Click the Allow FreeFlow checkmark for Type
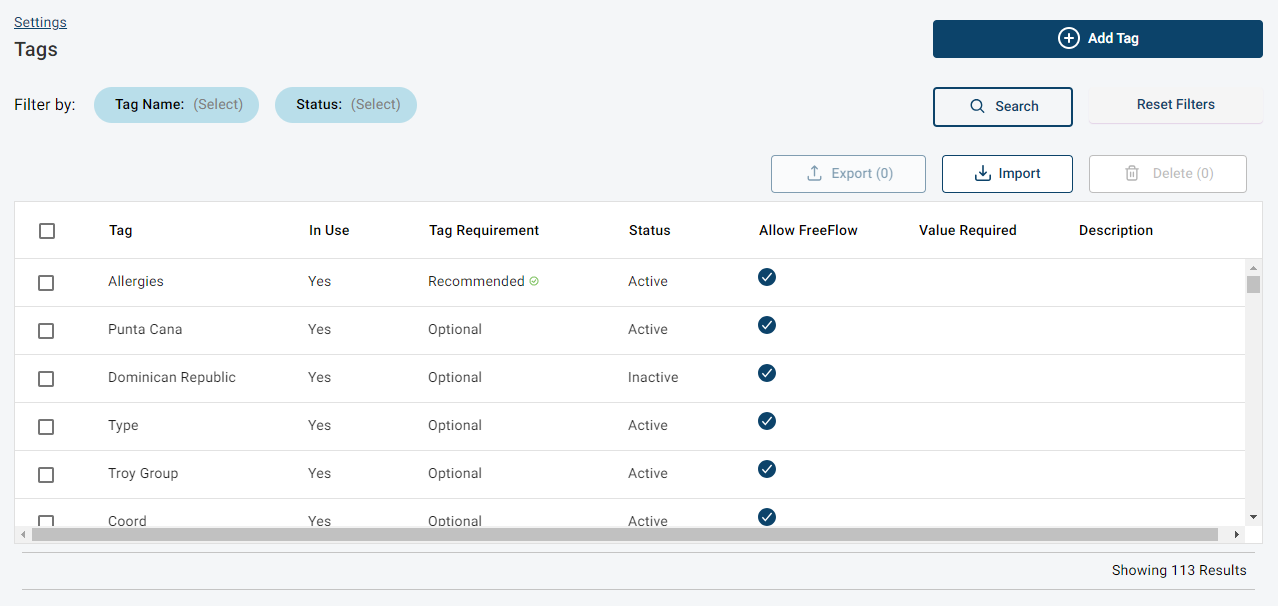The image size is (1278, 606). click(x=767, y=421)
